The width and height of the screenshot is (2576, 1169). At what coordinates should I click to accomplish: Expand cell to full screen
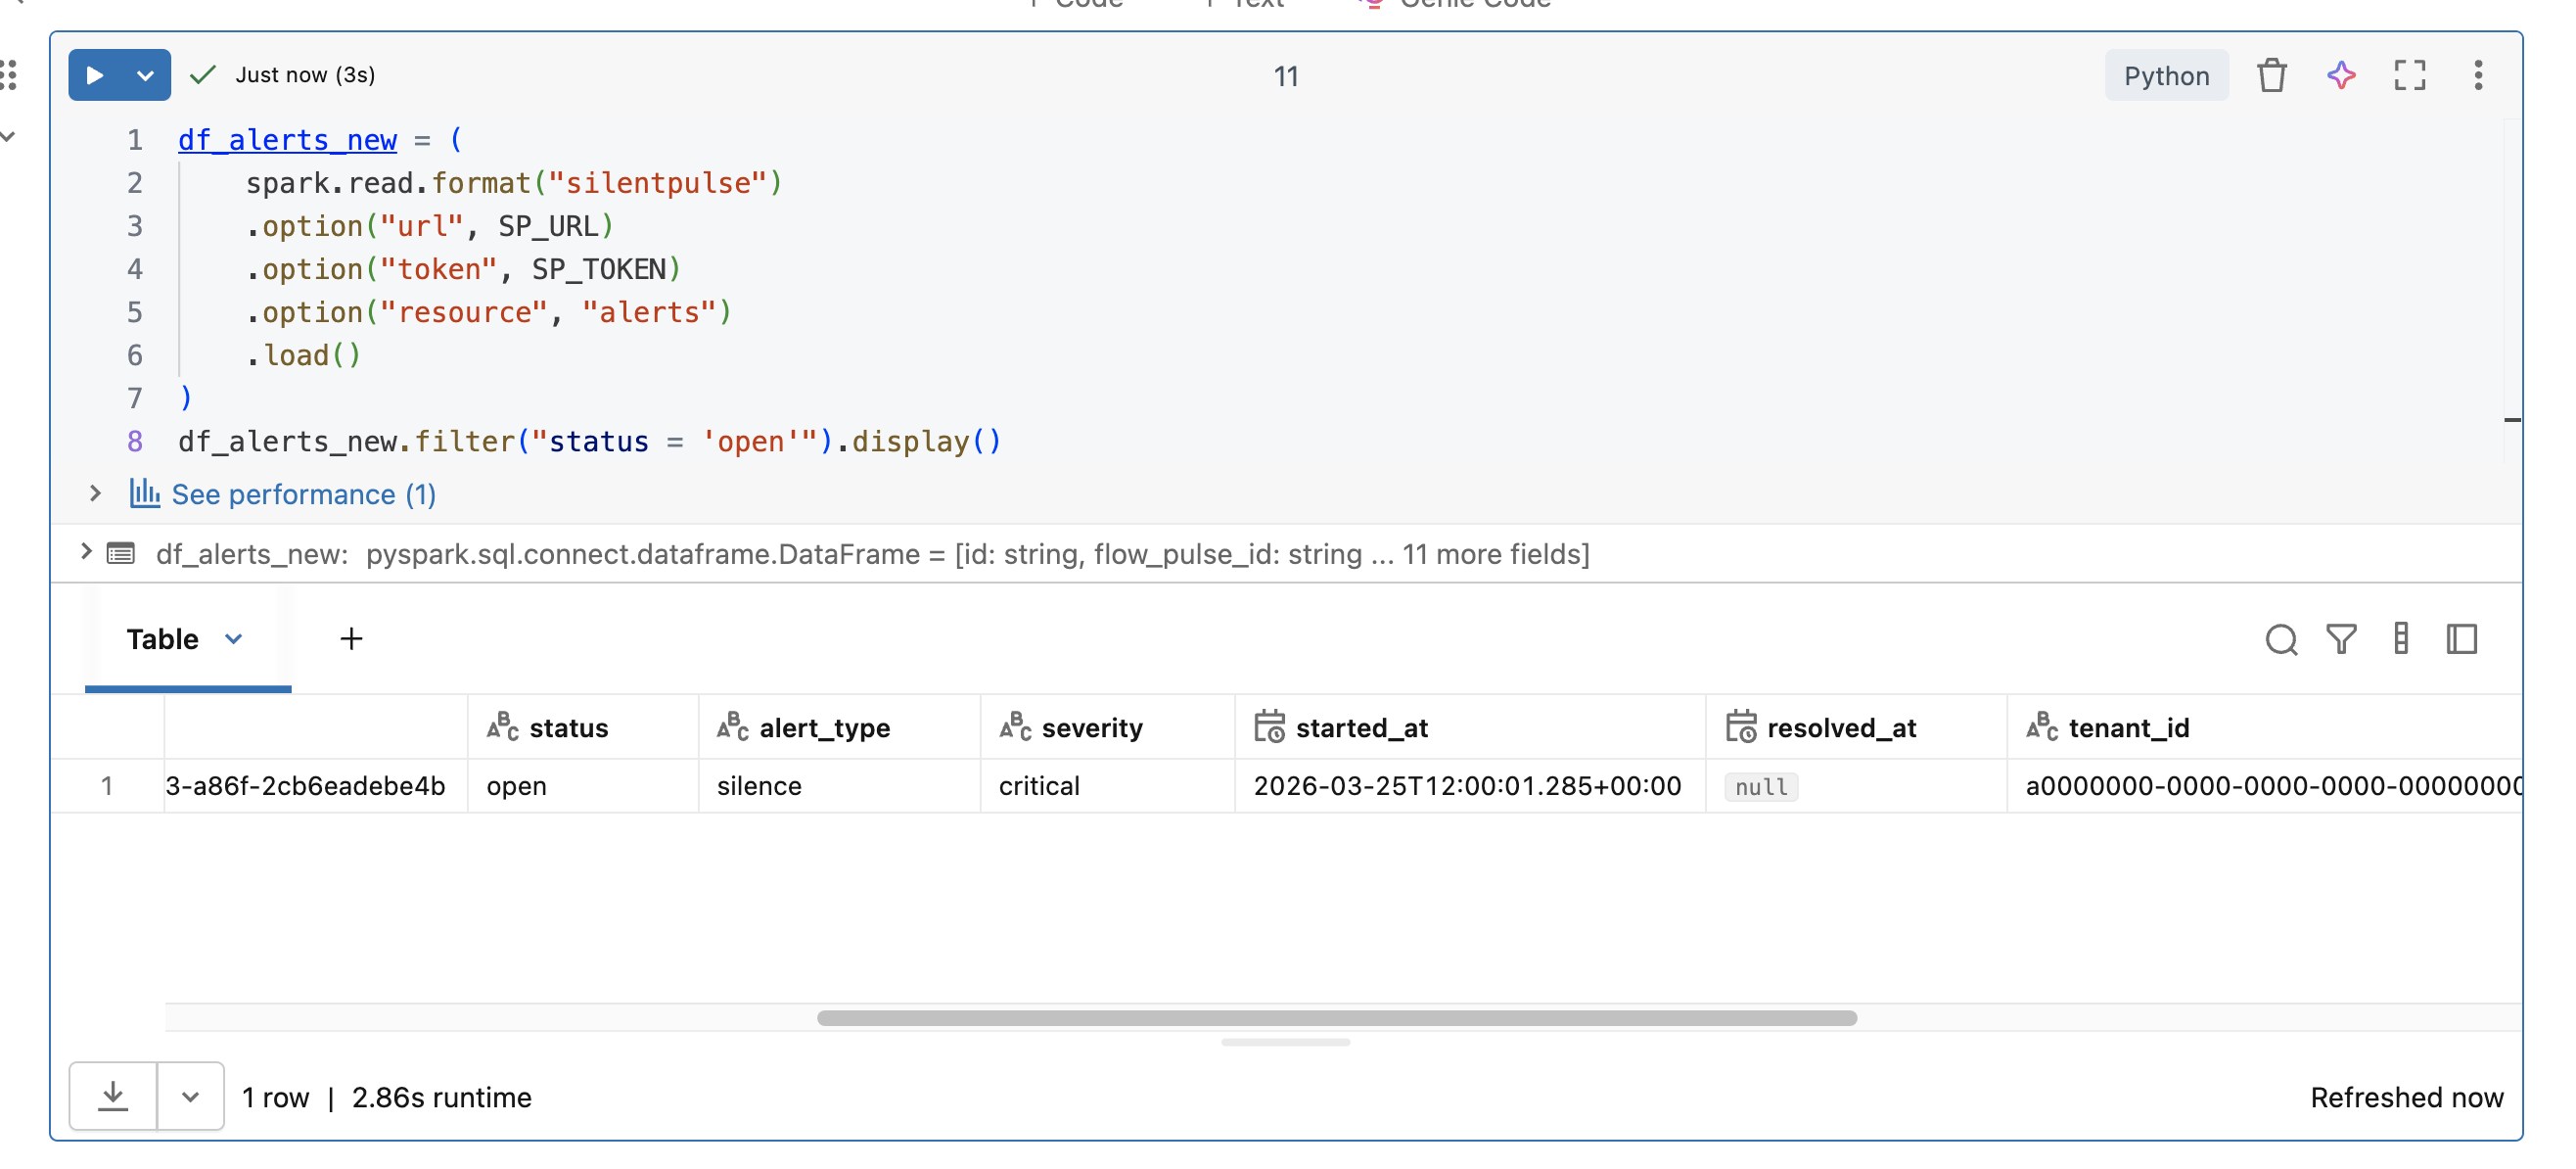pyautogui.click(x=2409, y=75)
